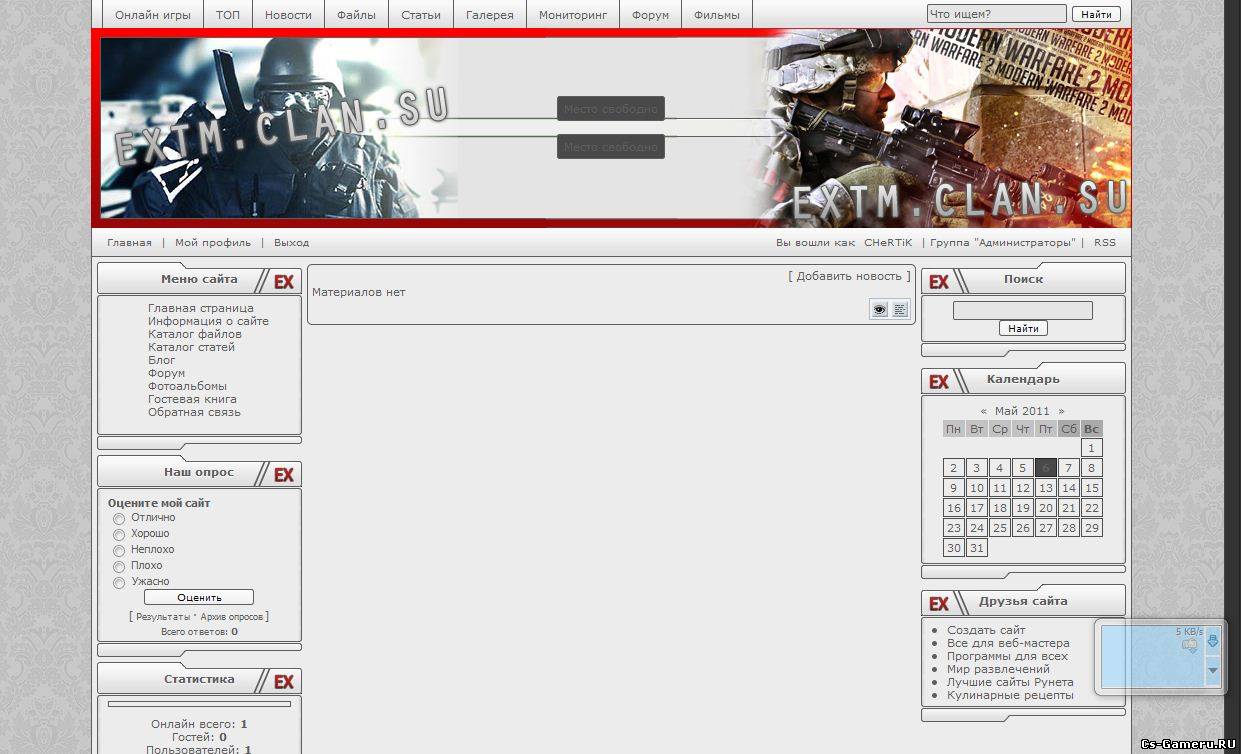Click the upper Место свободно banner slot

611,109
